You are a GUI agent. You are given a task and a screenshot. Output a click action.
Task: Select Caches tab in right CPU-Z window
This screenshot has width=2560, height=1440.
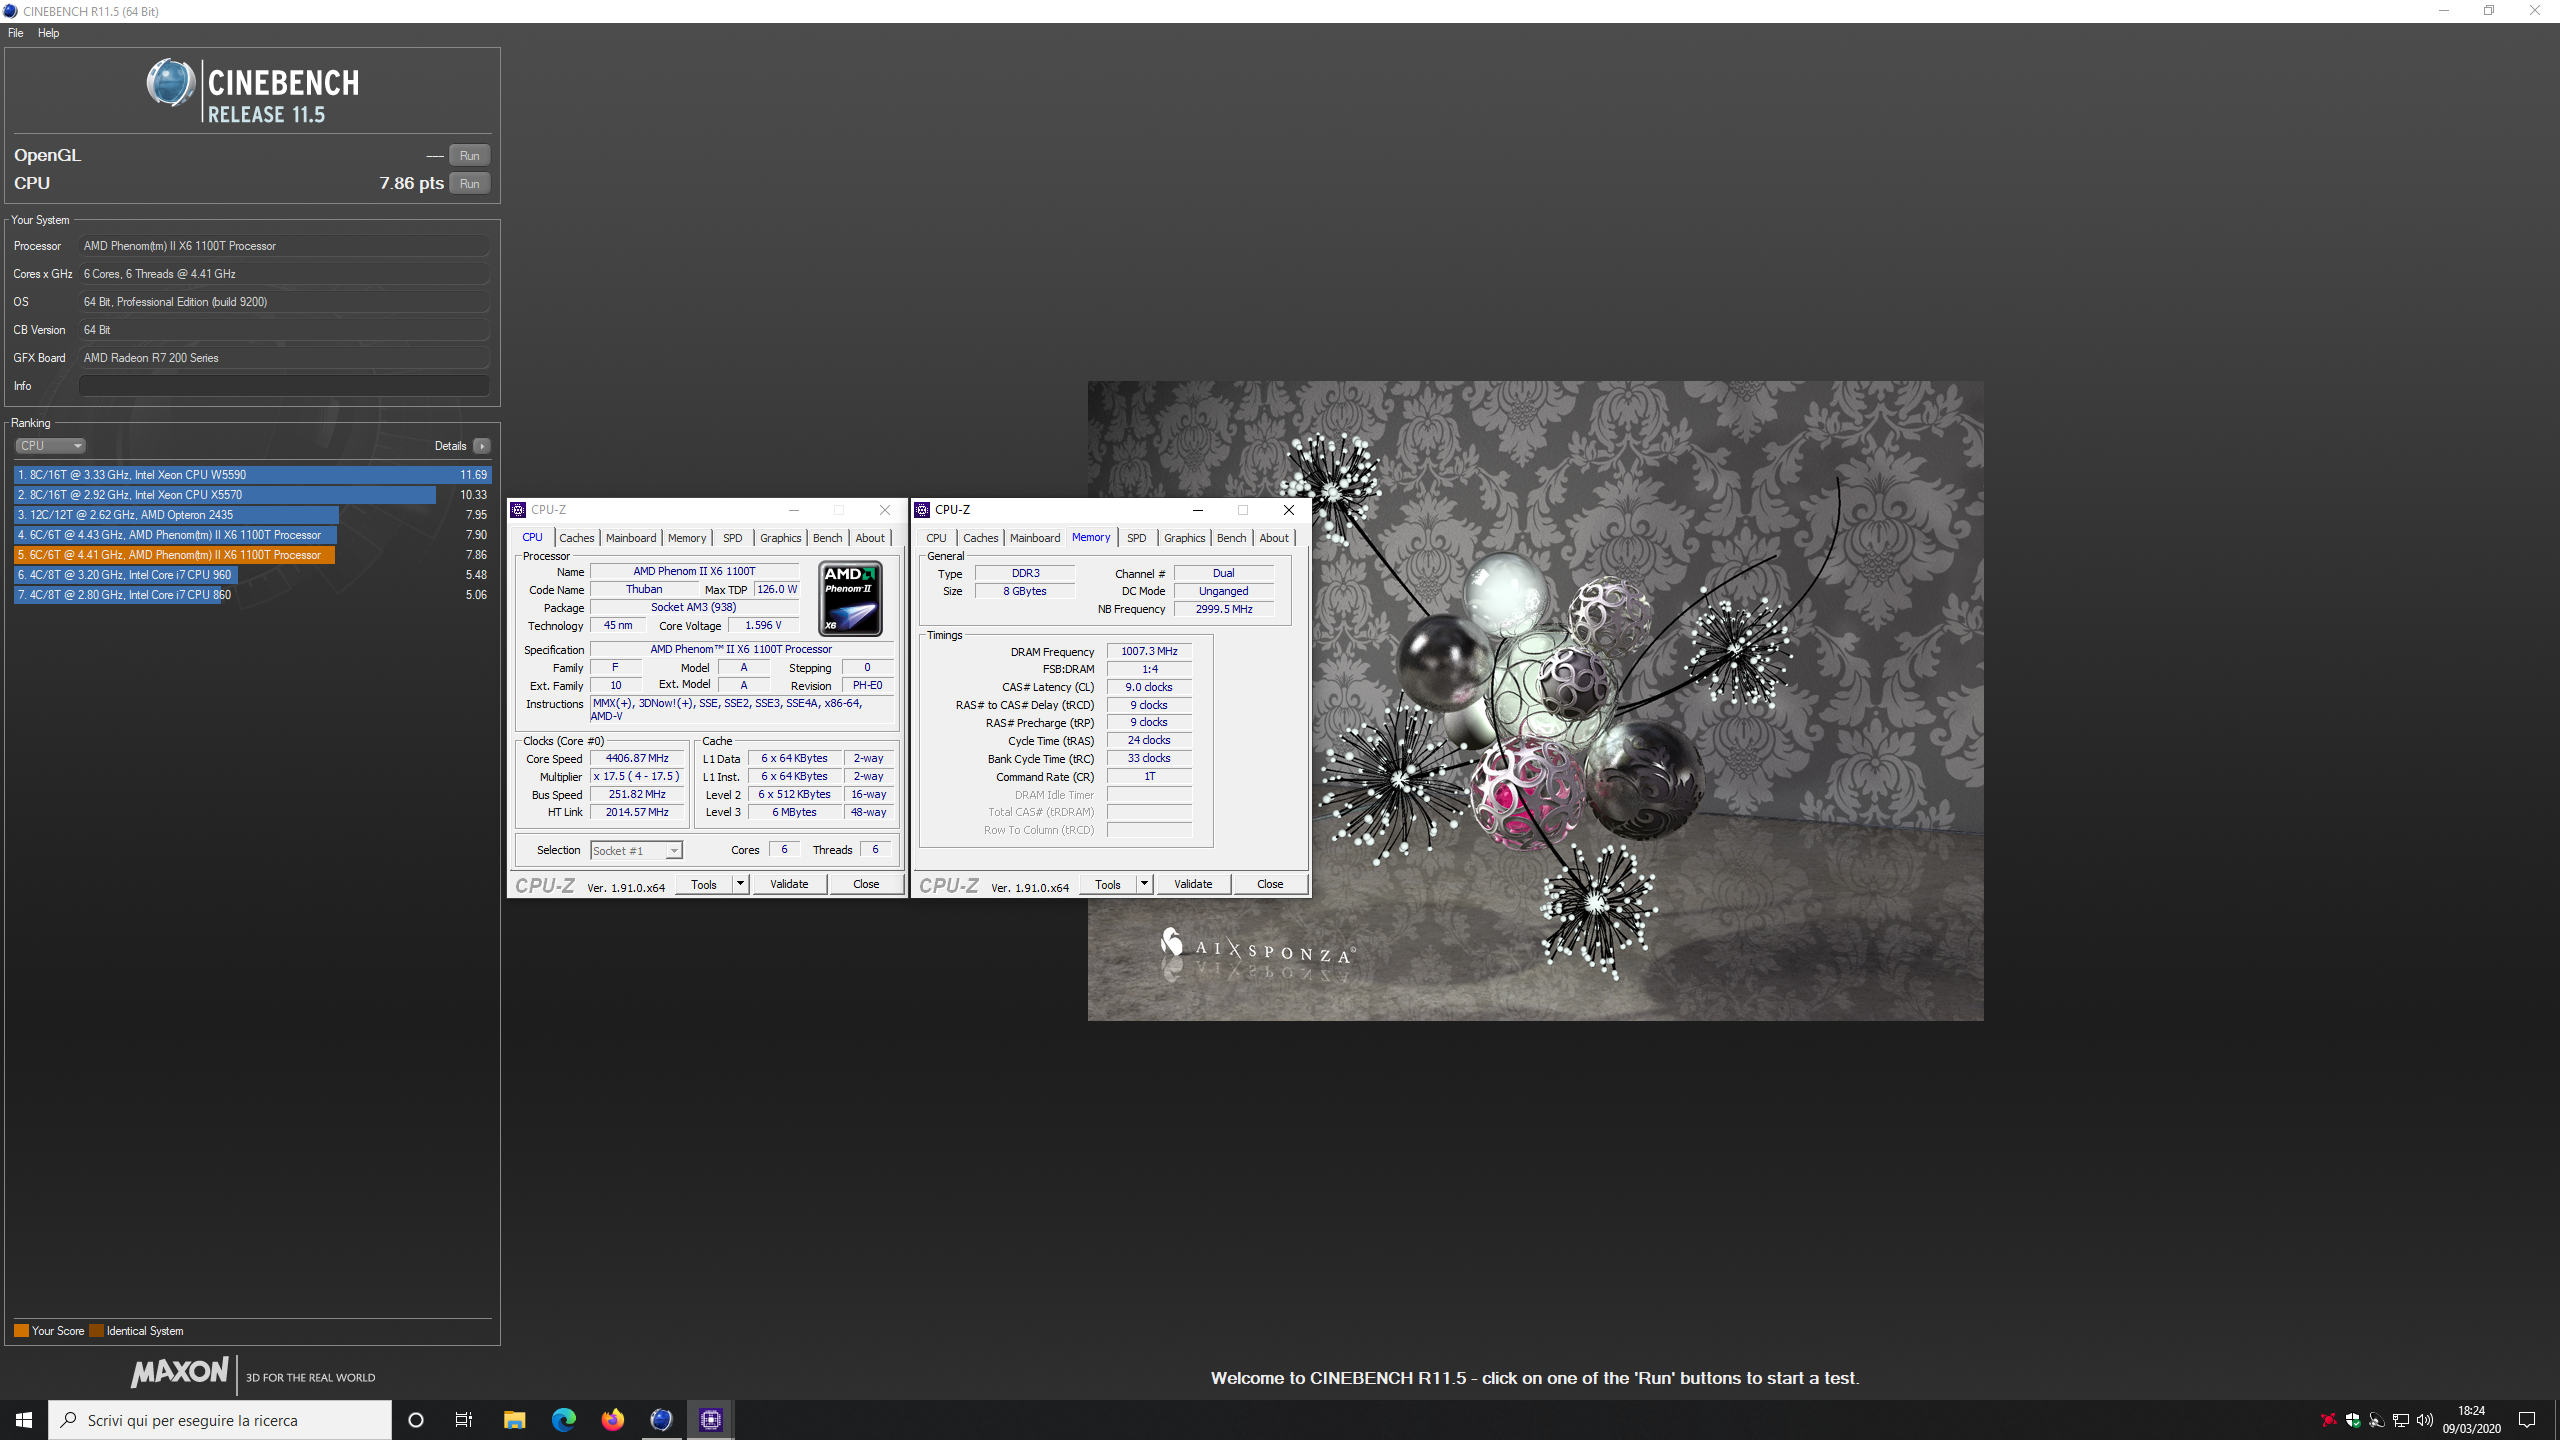tap(980, 538)
